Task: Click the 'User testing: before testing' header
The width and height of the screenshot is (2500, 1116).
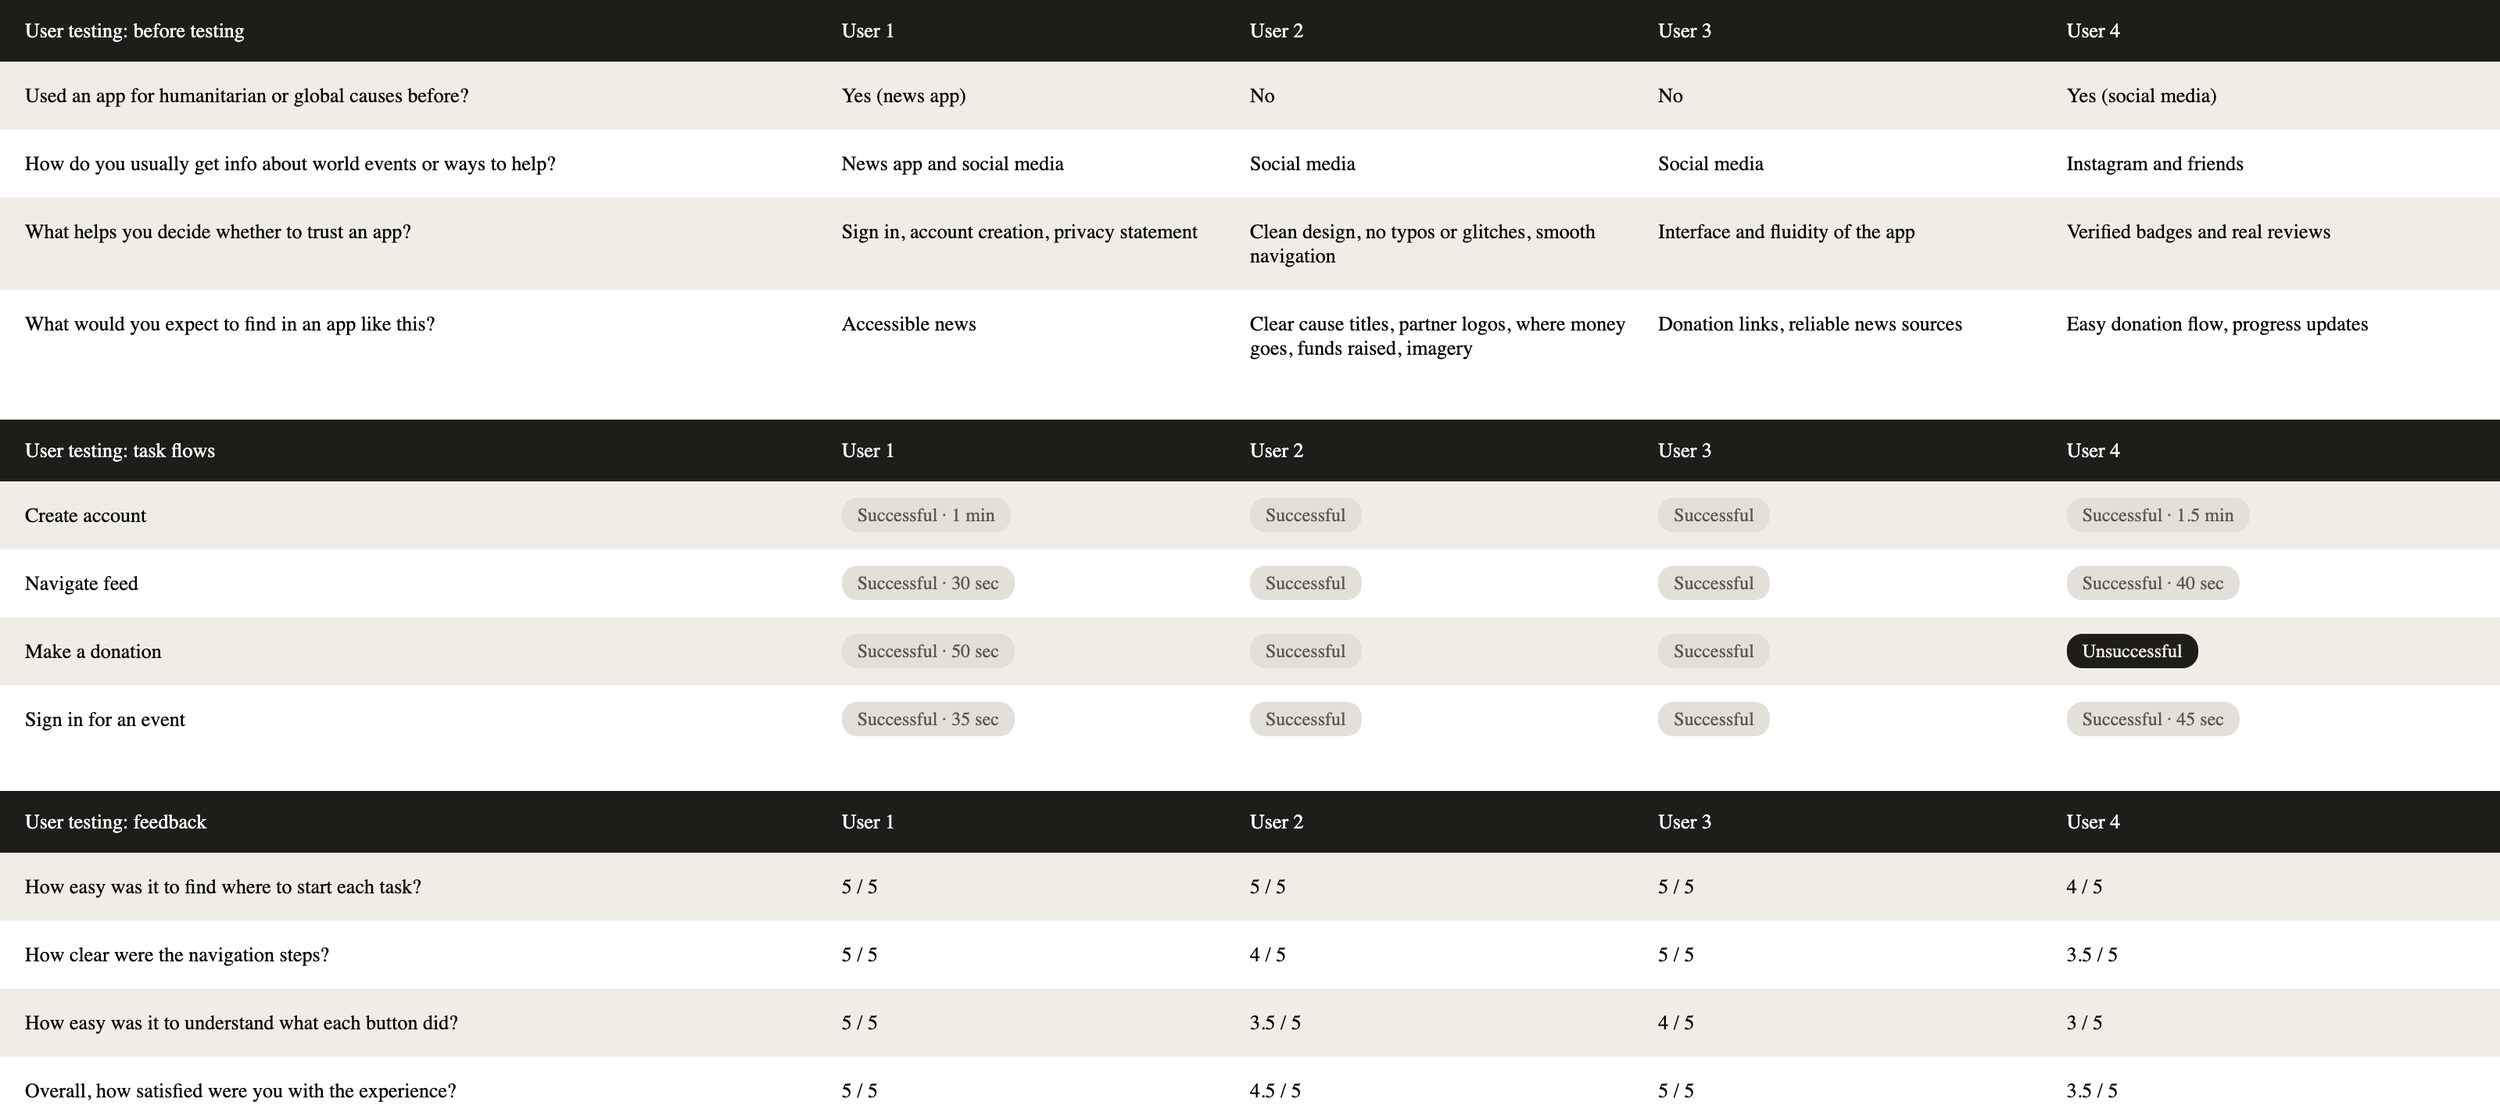Action: pos(134,31)
